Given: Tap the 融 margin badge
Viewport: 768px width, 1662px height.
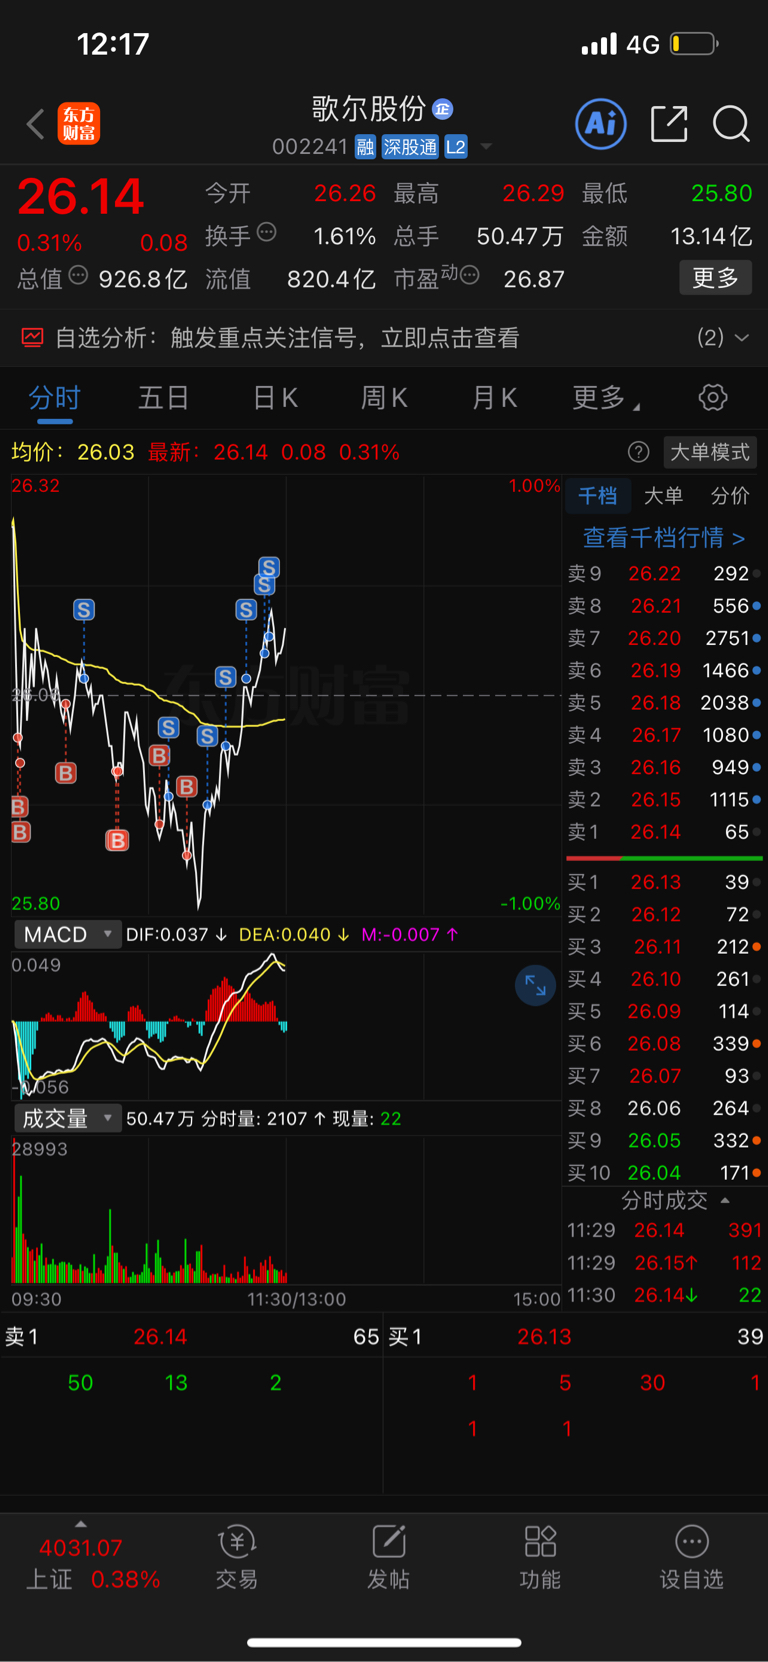Looking at the screenshot, I should tap(365, 147).
